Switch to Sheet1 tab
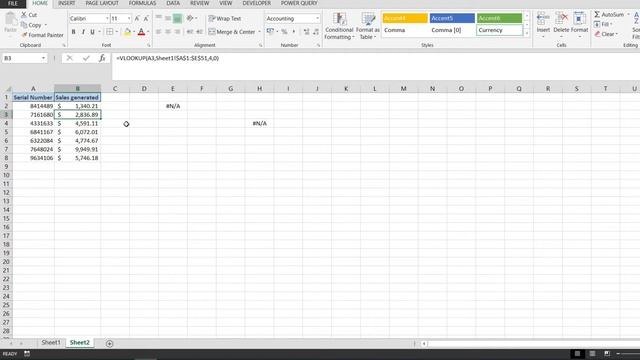This screenshot has width=640, height=360. pos(51,342)
